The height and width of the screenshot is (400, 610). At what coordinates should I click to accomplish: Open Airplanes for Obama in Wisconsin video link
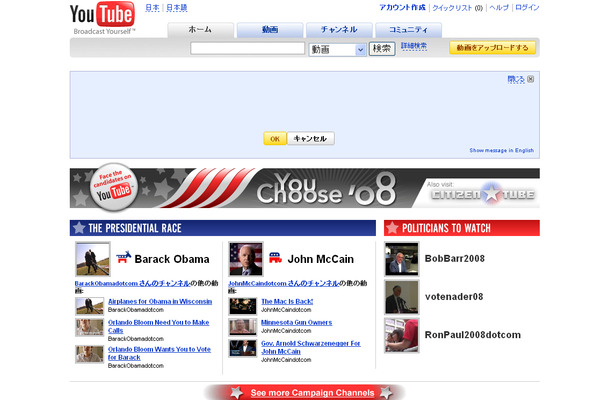tap(160, 302)
